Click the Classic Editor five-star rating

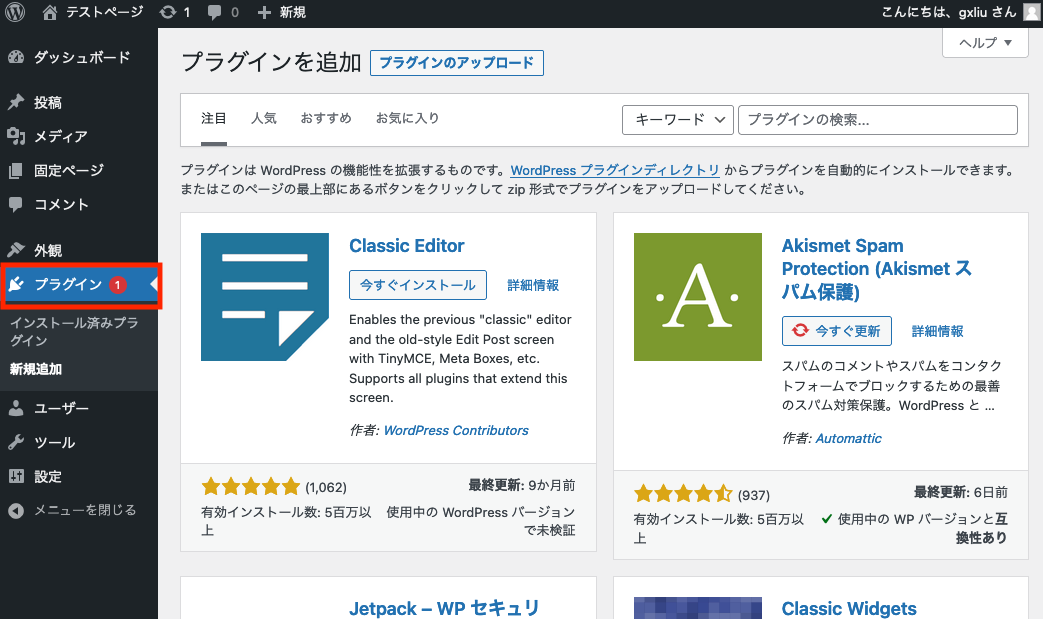click(251, 487)
